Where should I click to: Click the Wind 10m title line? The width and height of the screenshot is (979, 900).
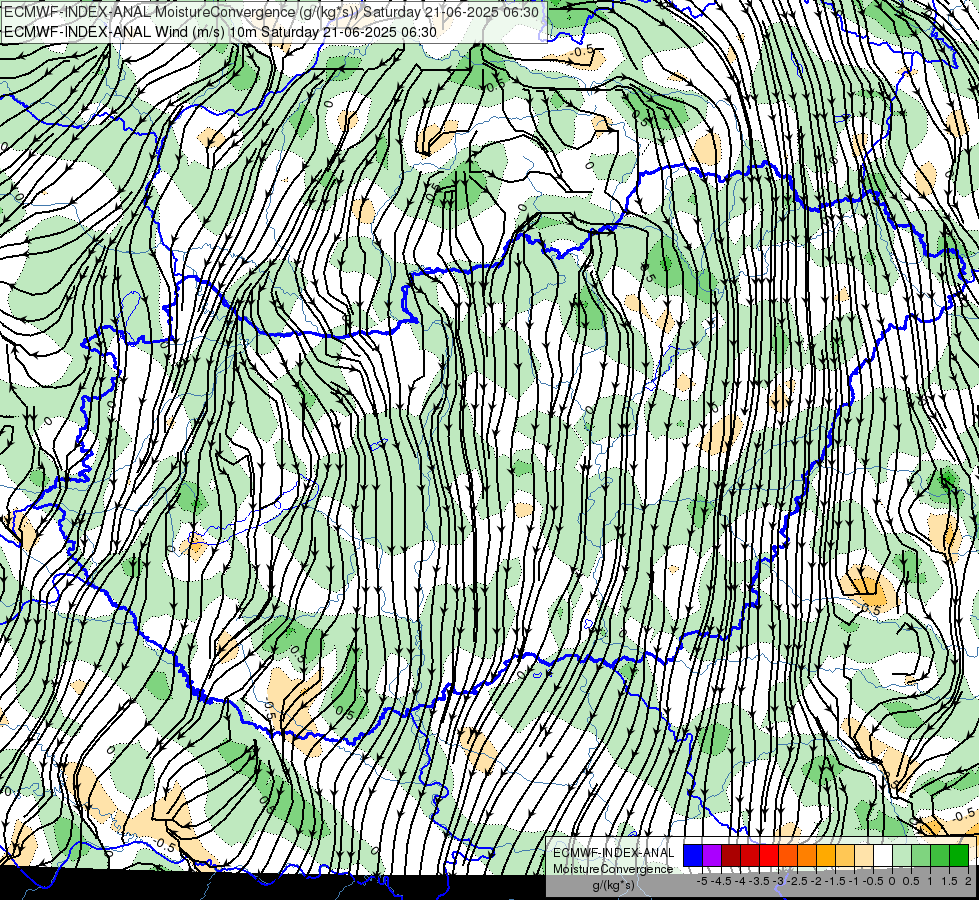[220, 32]
